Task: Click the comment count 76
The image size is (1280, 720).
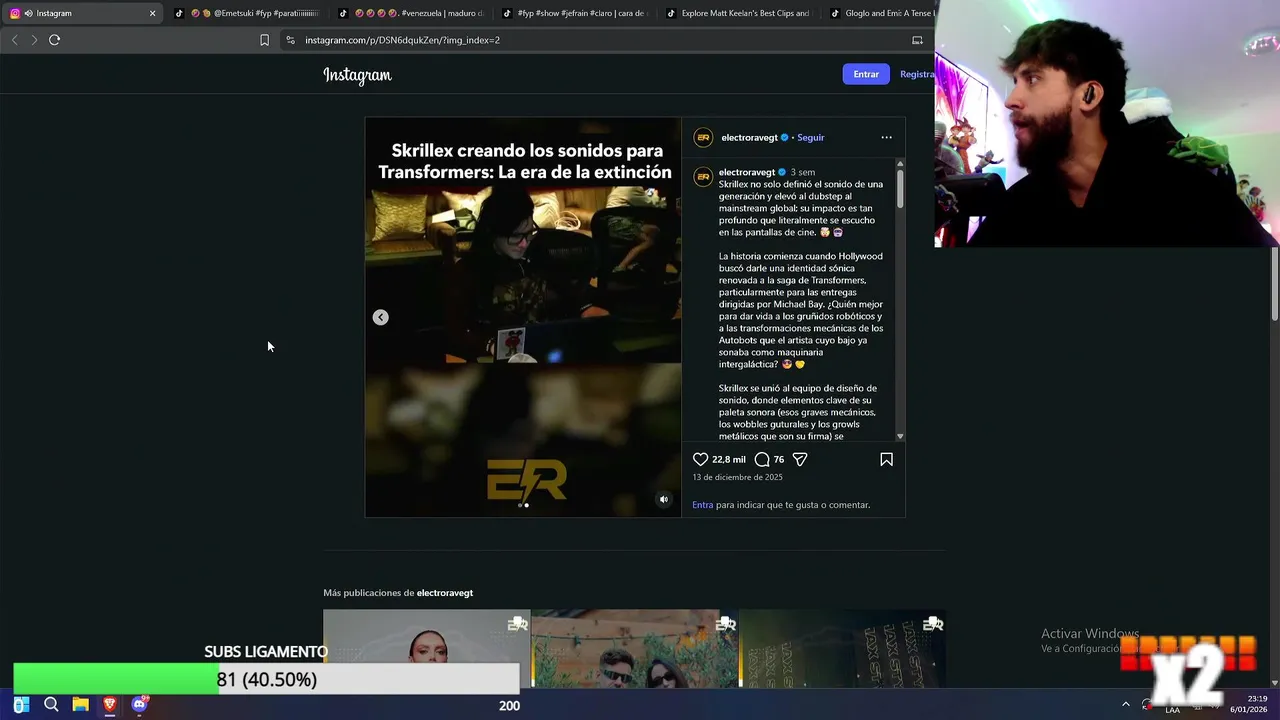Action: coord(779,460)
